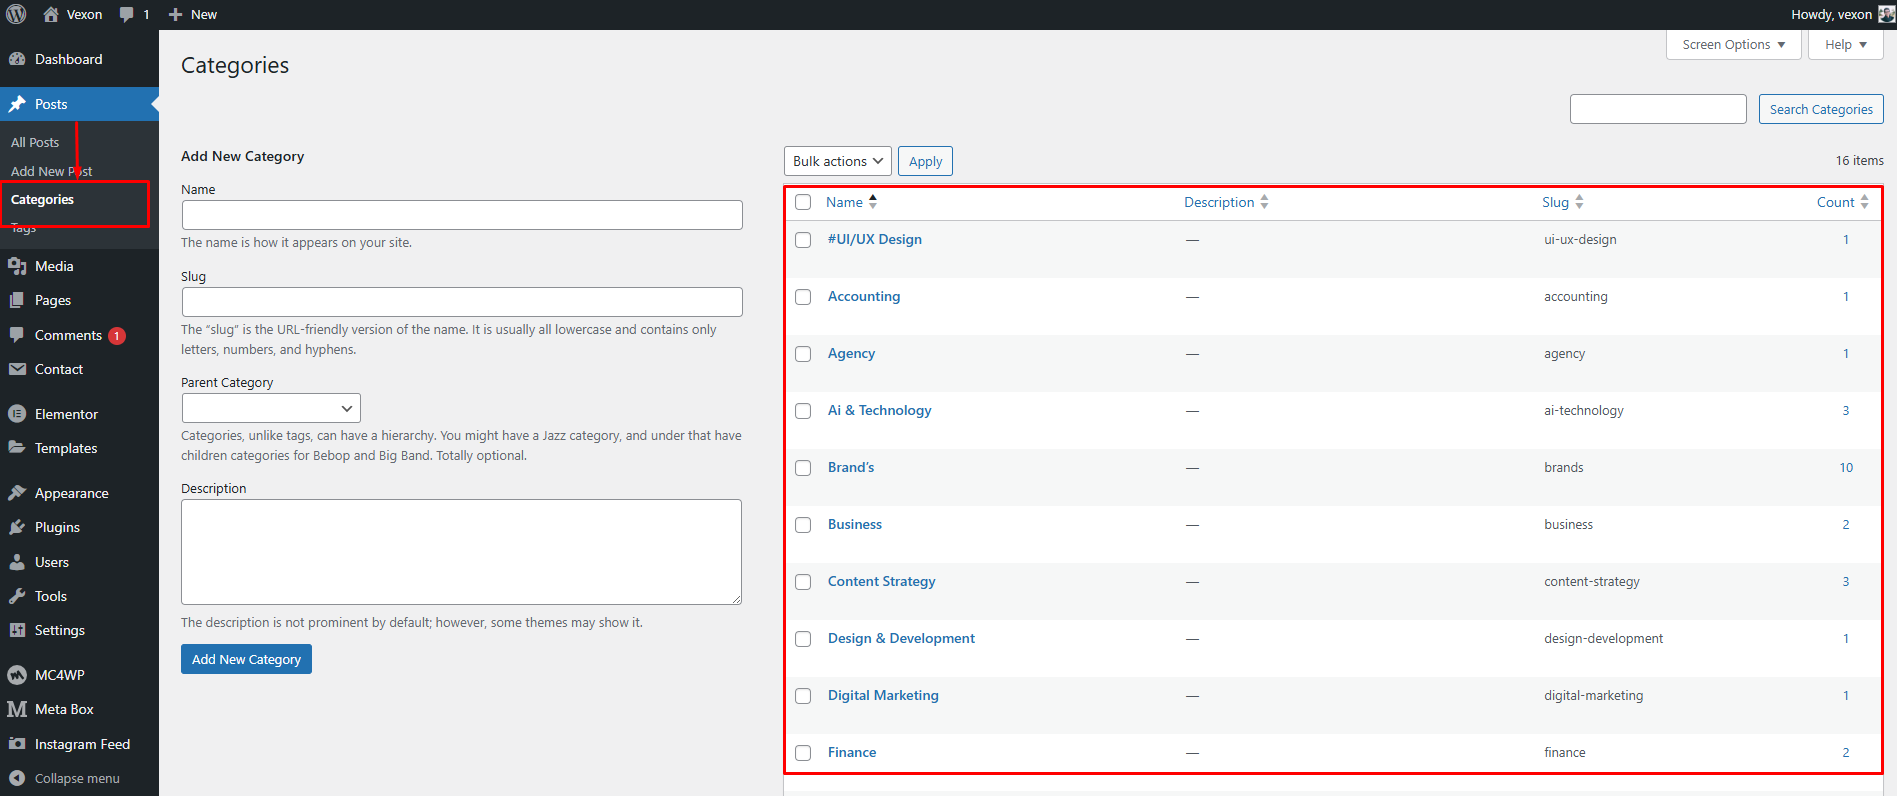Open the Vexon site home icon
The height and width of the screenshot is (796, 1897).
click(x=51, y=14)
